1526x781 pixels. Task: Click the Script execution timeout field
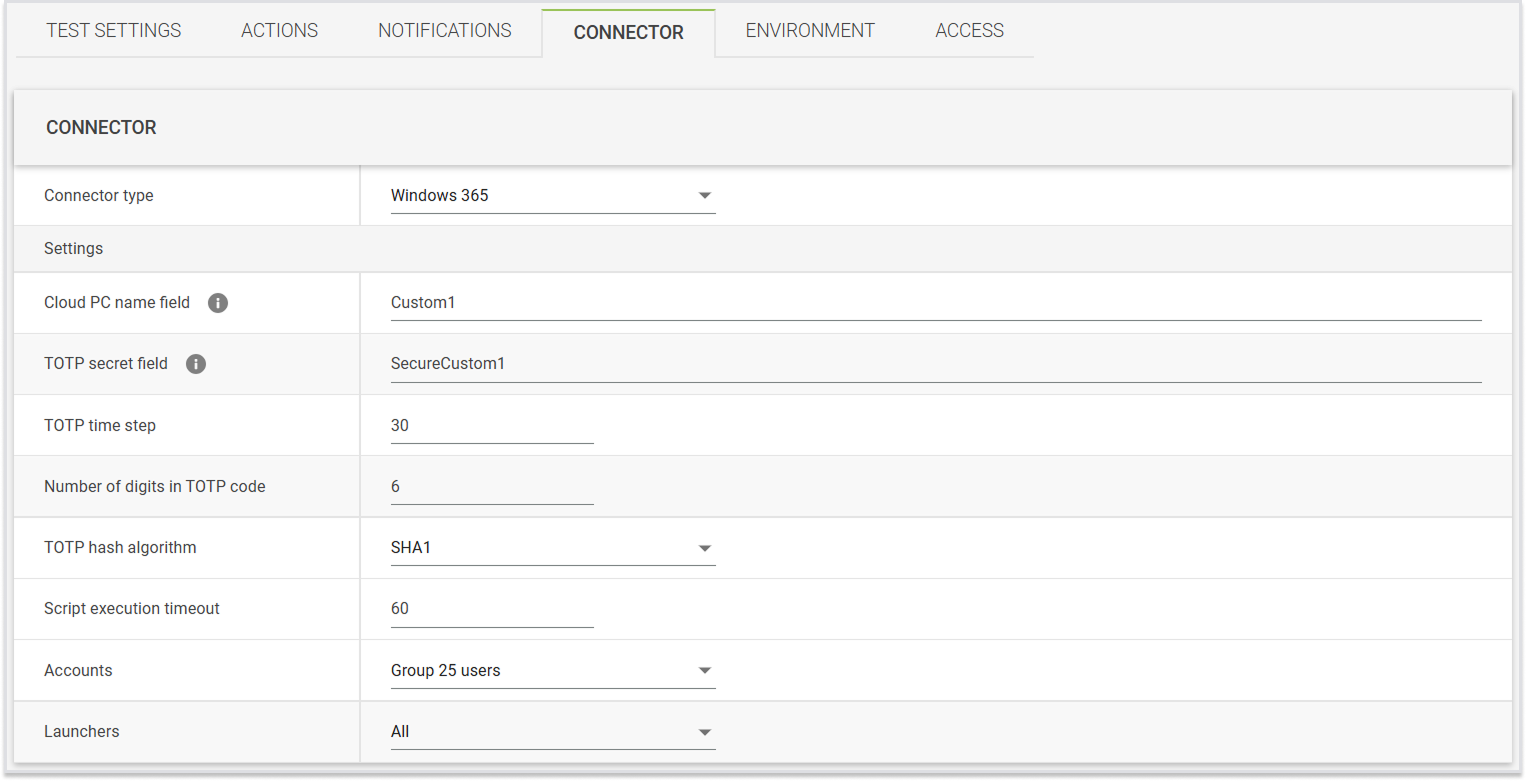(x=491, y=609)
